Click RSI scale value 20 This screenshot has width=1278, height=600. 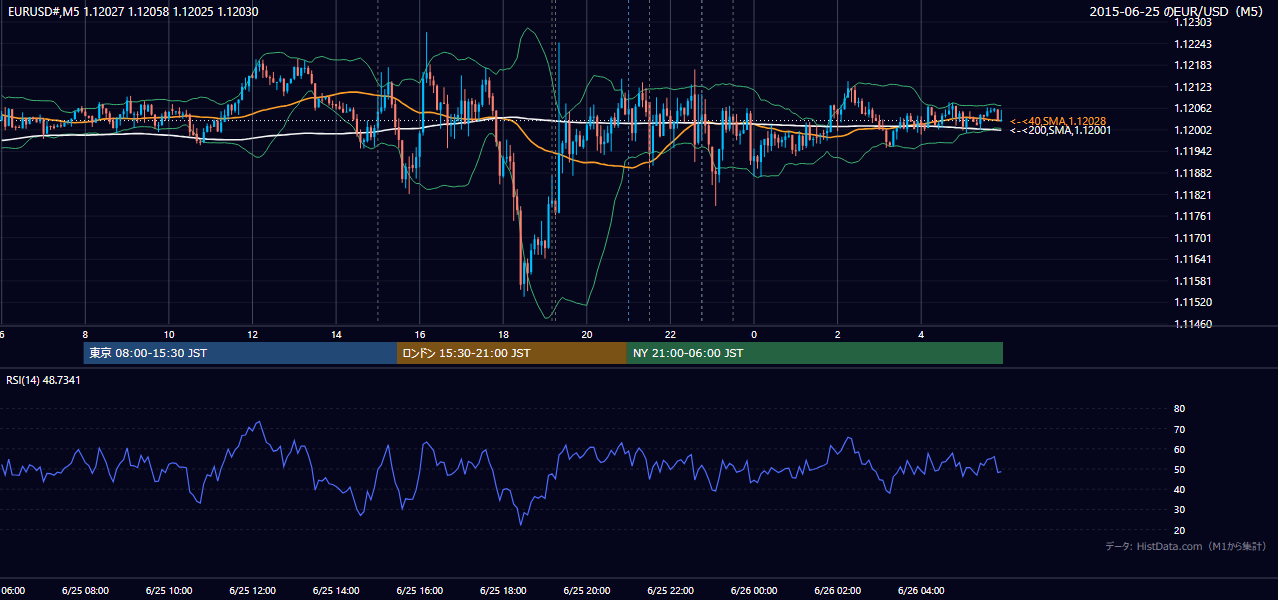[1180, 530]
